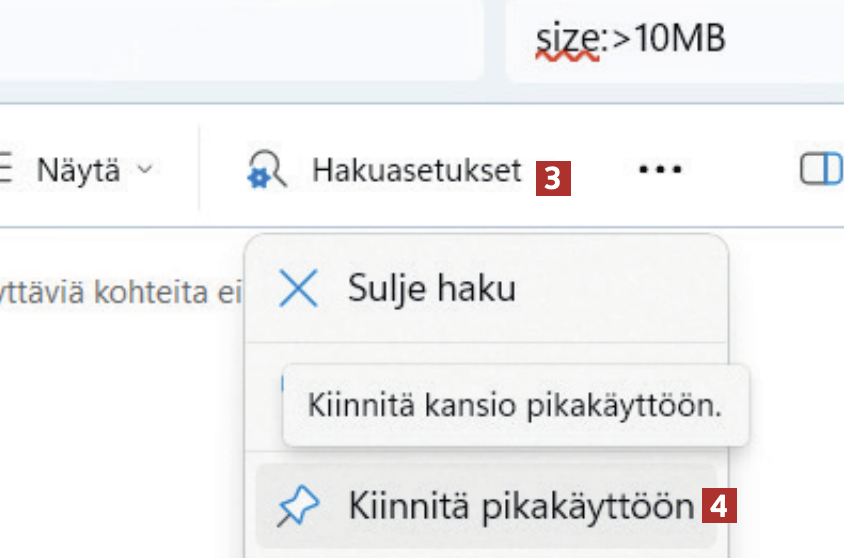Open the Hakuasetukset dropdown menu

click(416, 171)
